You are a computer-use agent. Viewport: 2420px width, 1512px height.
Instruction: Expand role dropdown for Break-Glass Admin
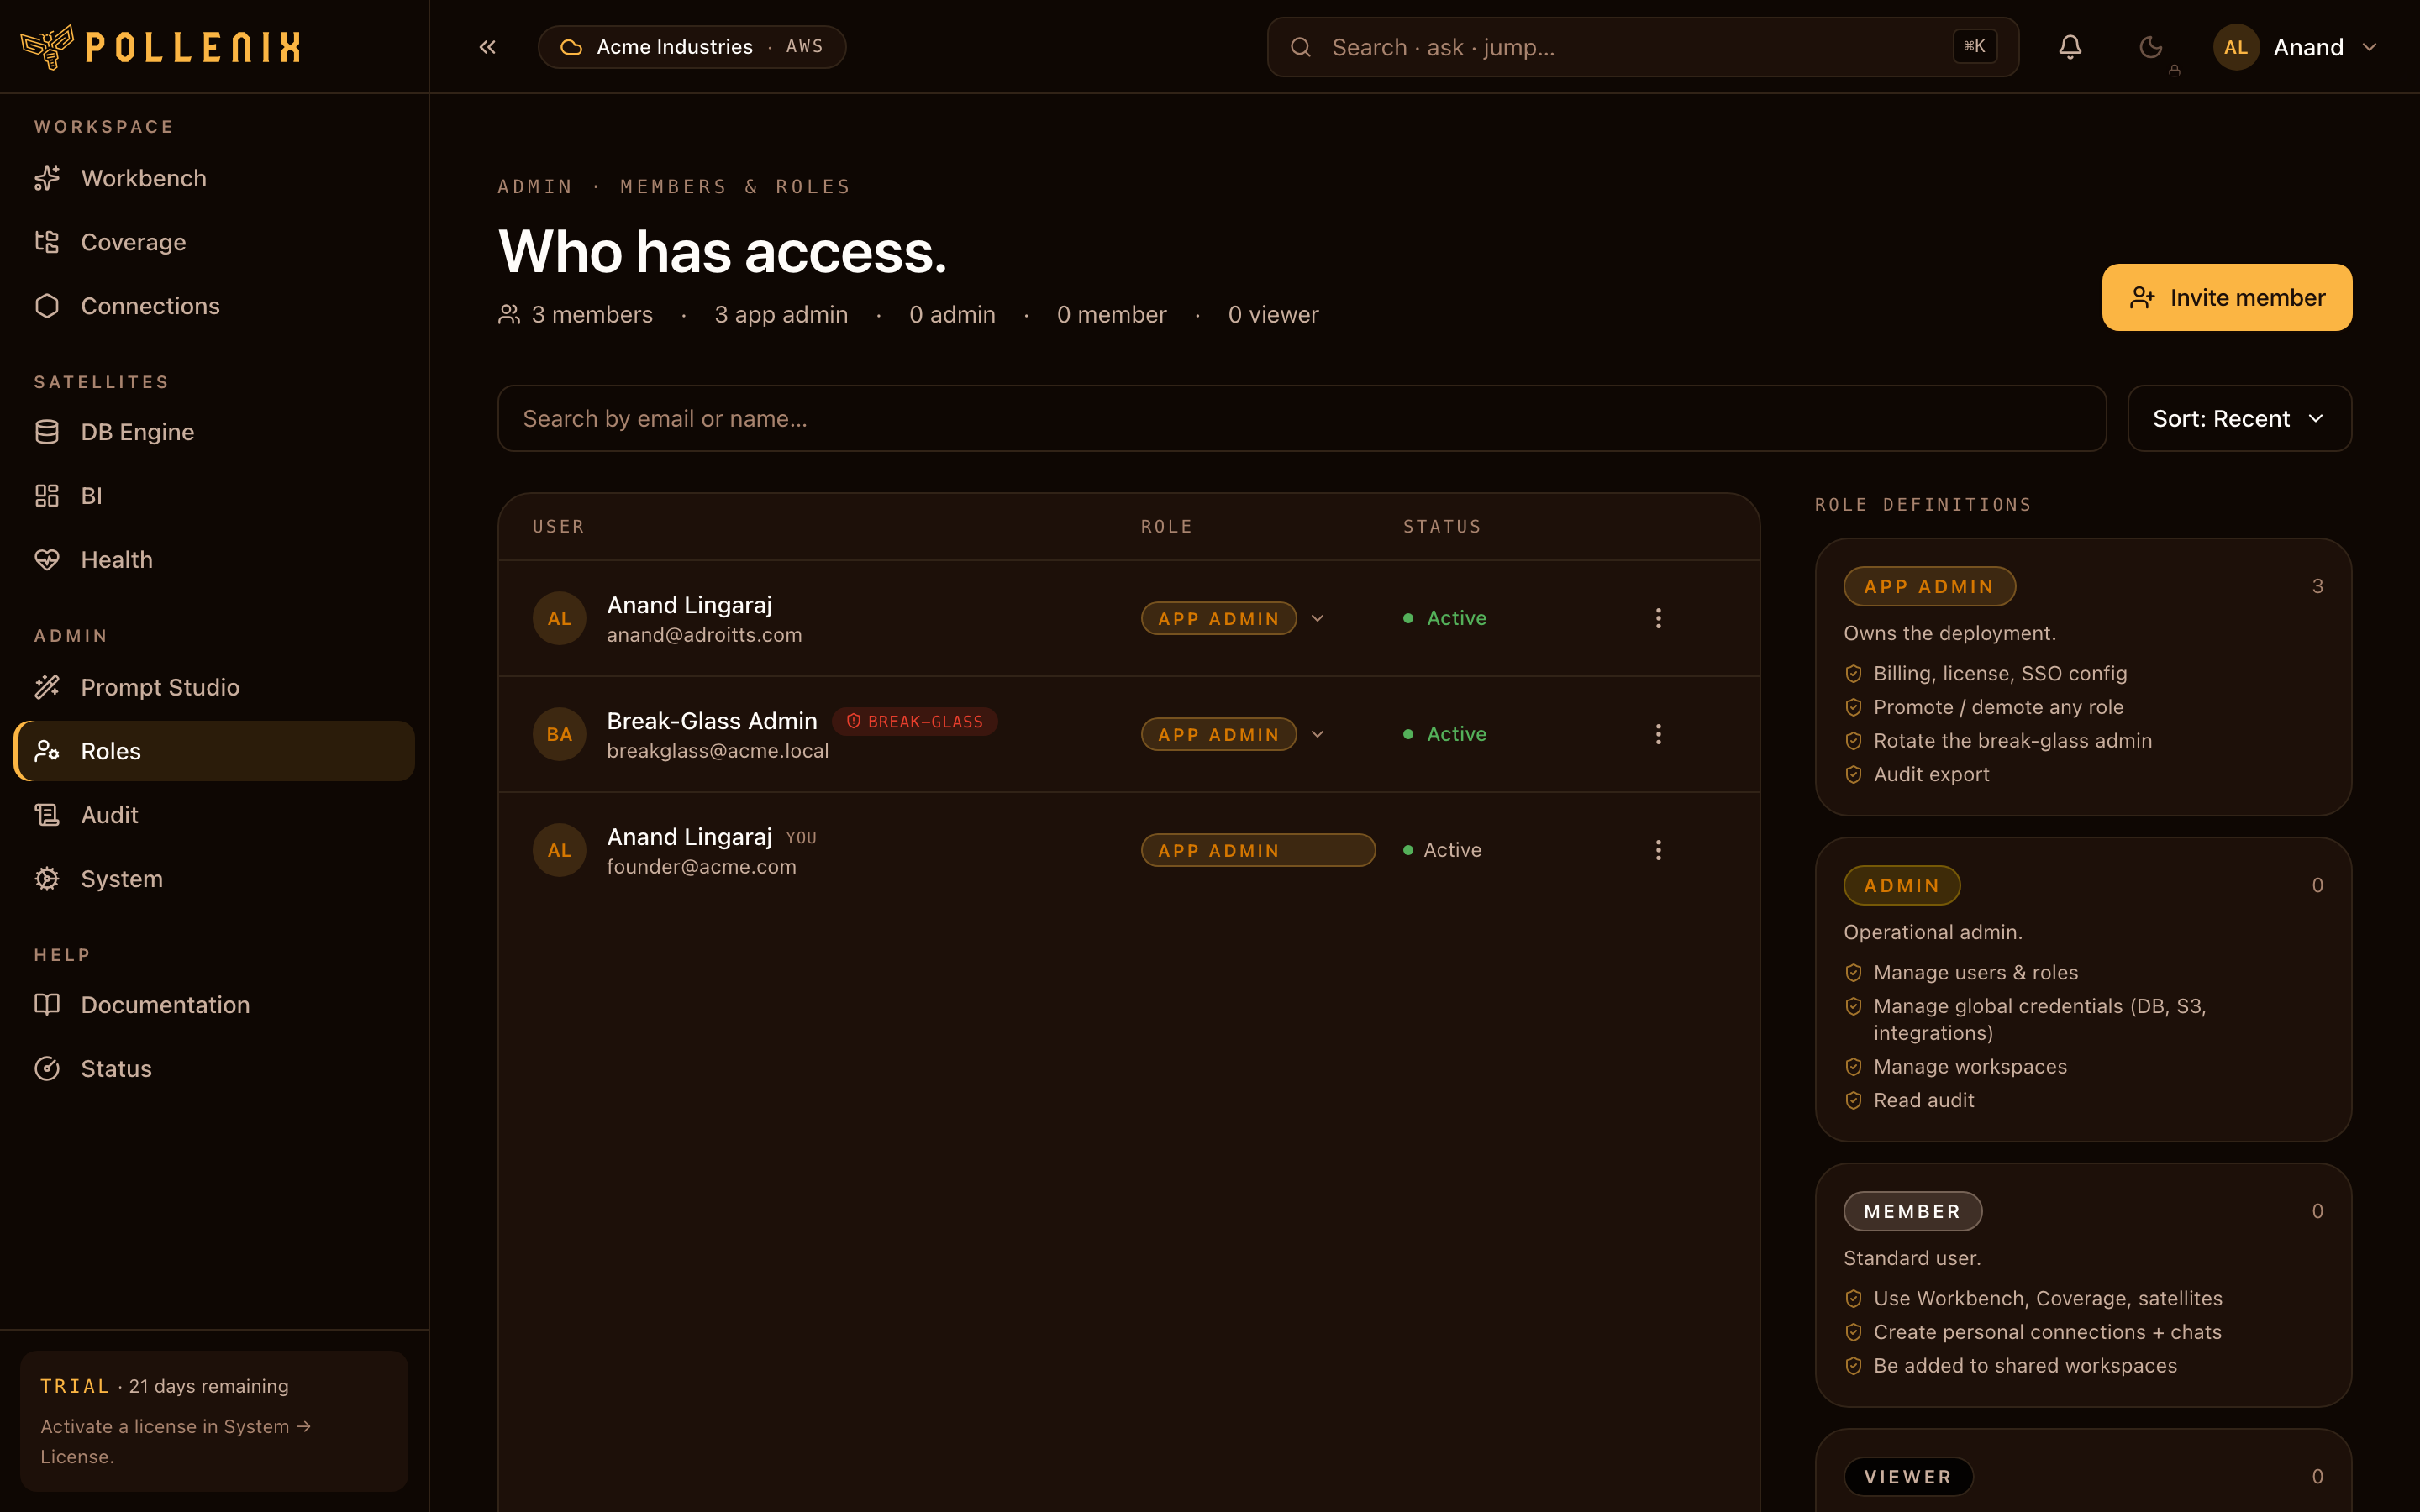coord(1317,734)
